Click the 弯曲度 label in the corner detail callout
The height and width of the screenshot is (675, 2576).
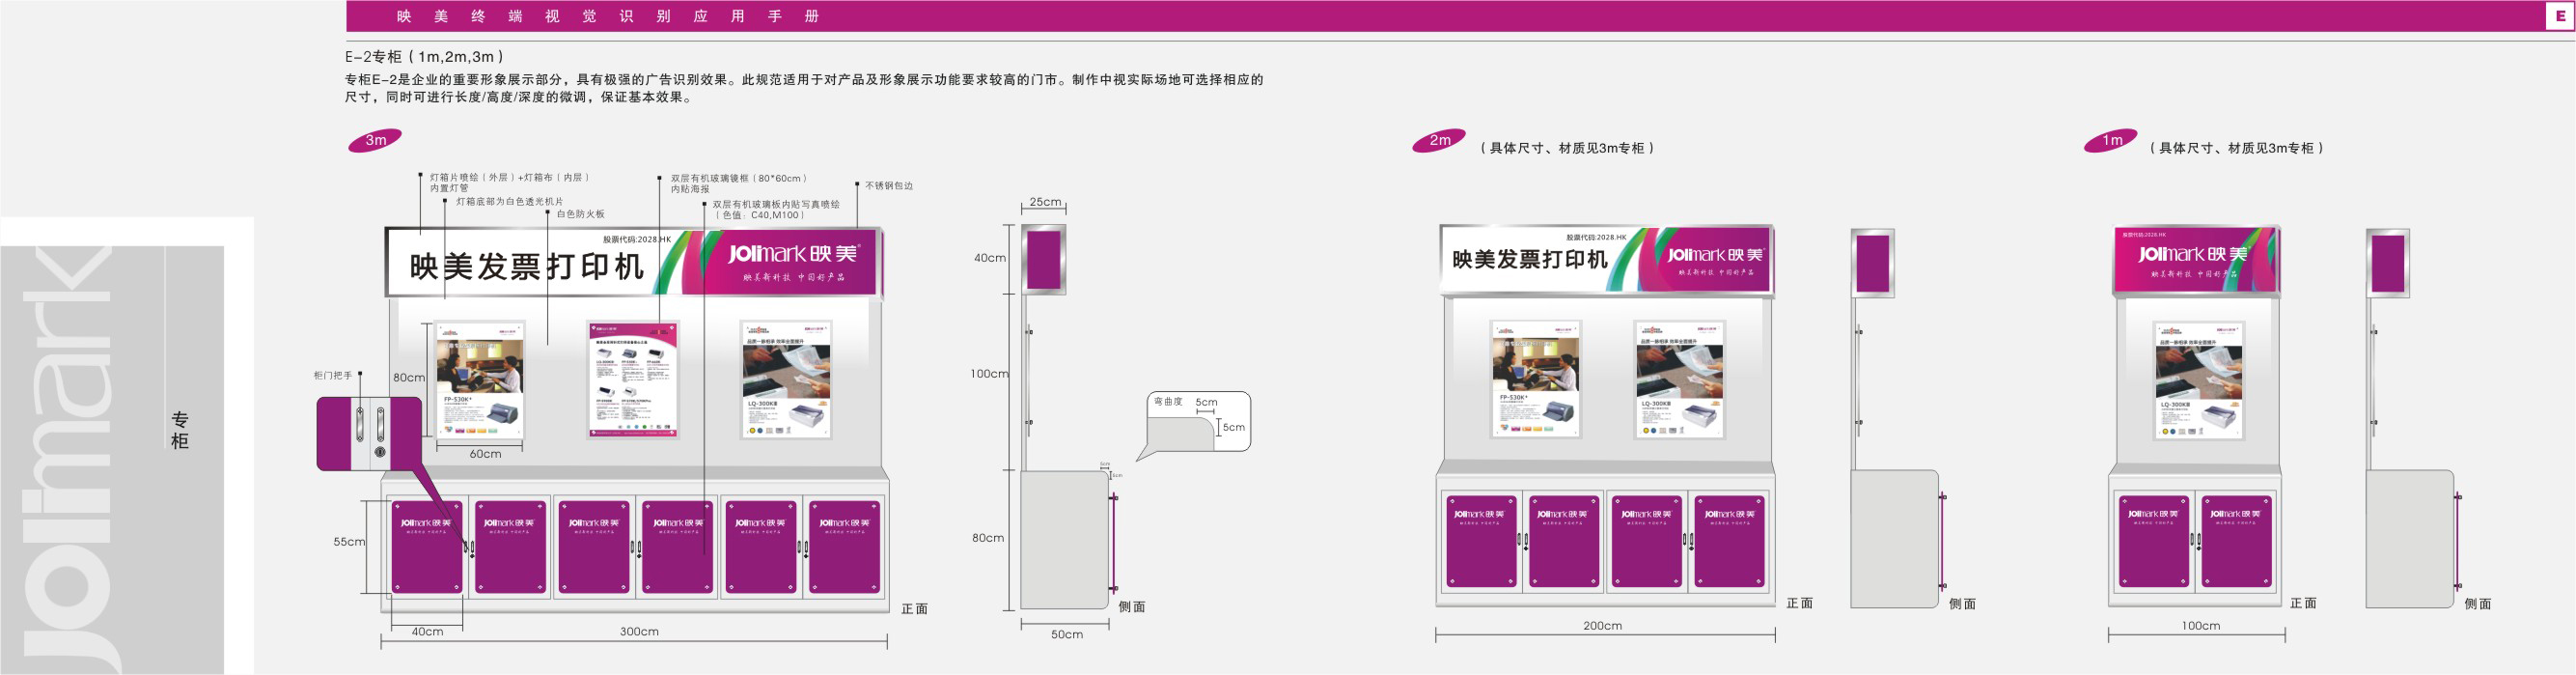pos(1168,402)
